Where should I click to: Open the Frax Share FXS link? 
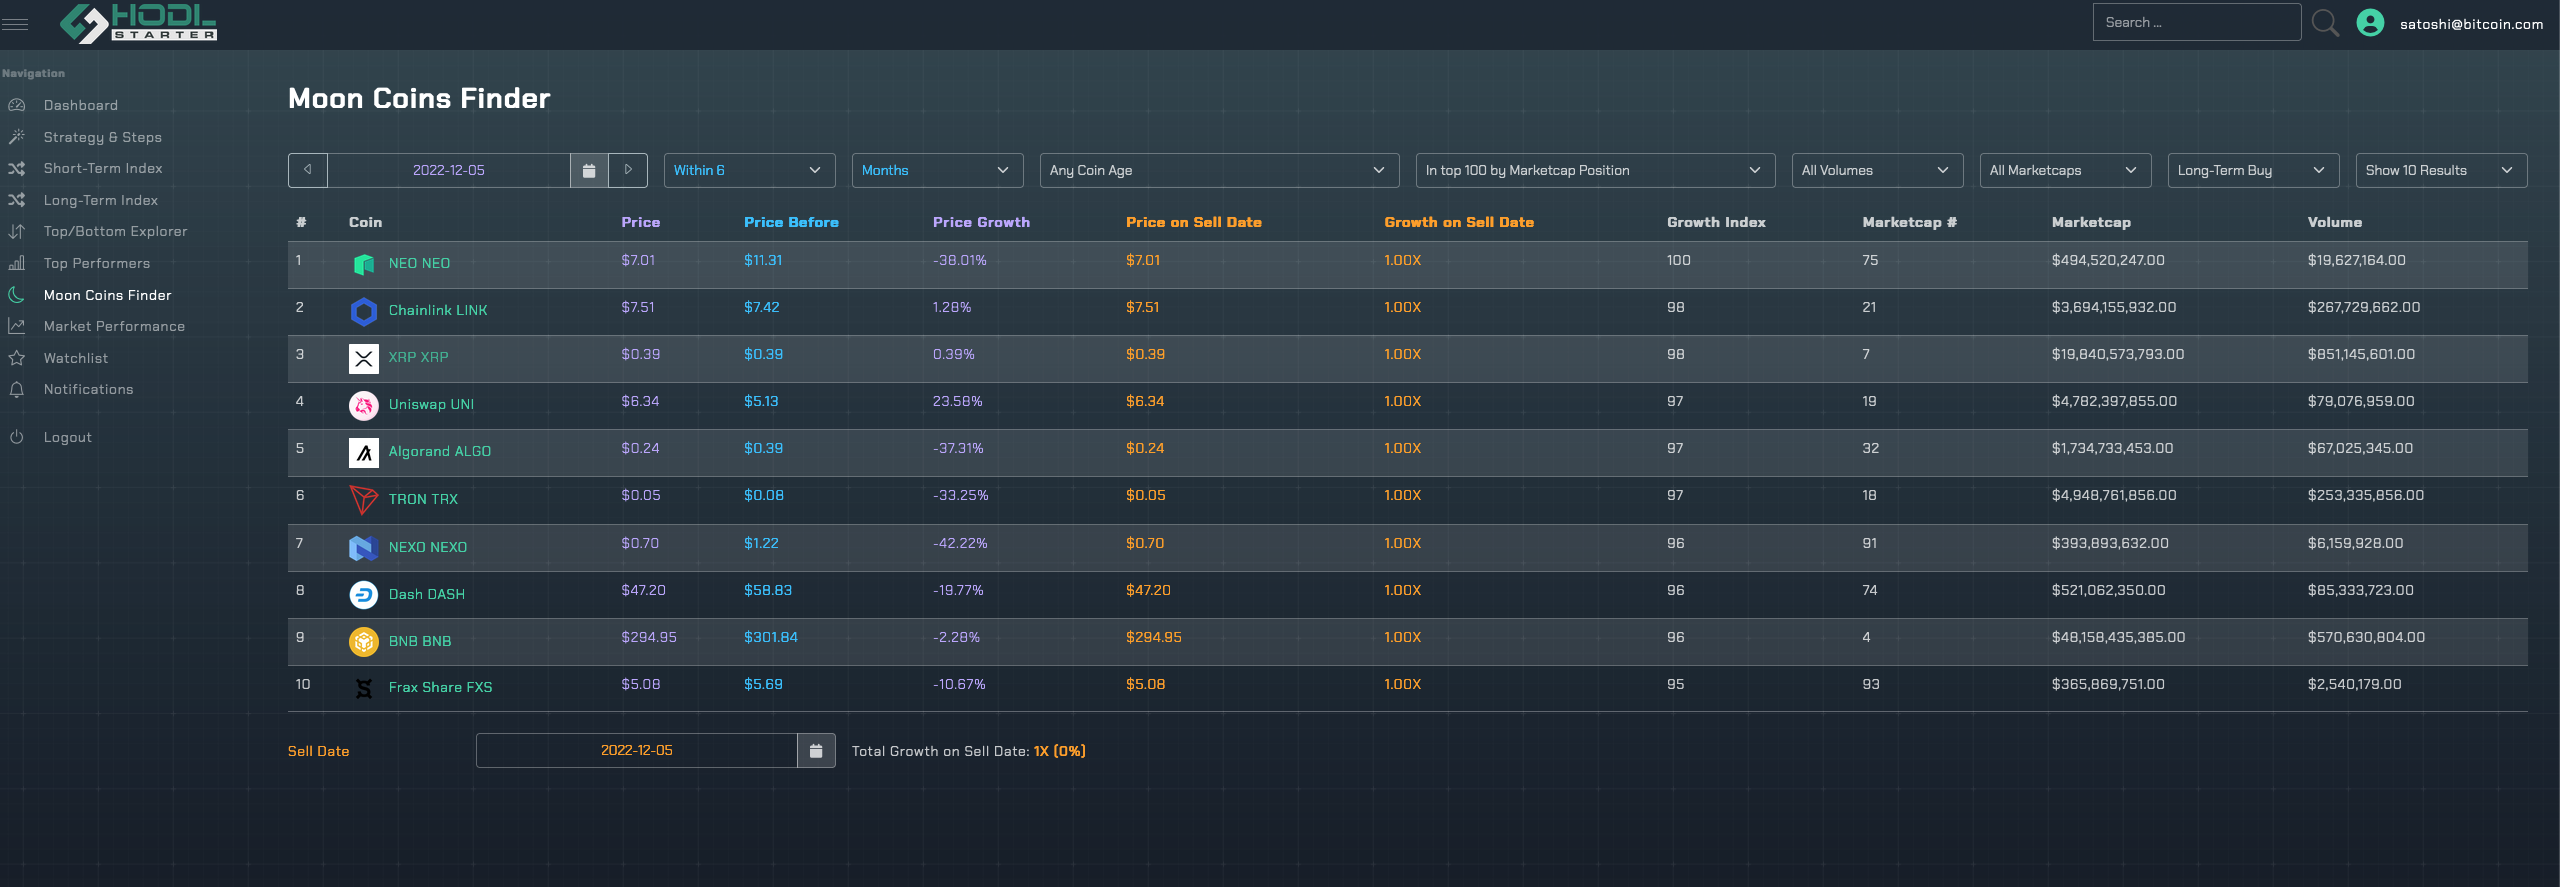pyautogui.click(x=441, y=687)
